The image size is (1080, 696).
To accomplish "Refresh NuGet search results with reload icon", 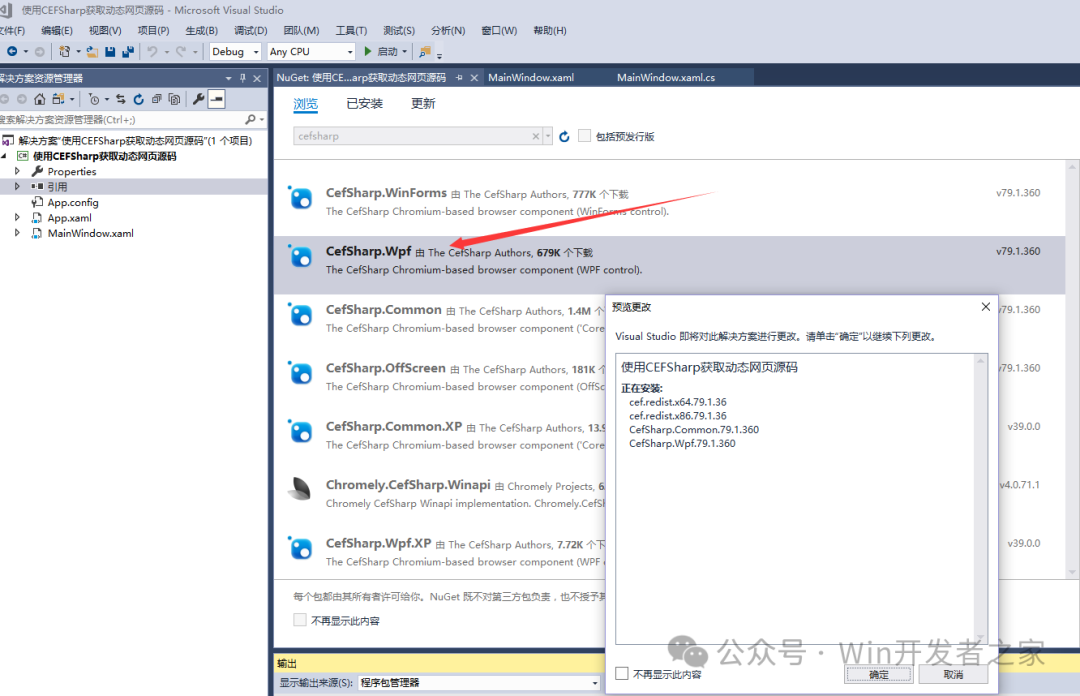I will [564, 136].
